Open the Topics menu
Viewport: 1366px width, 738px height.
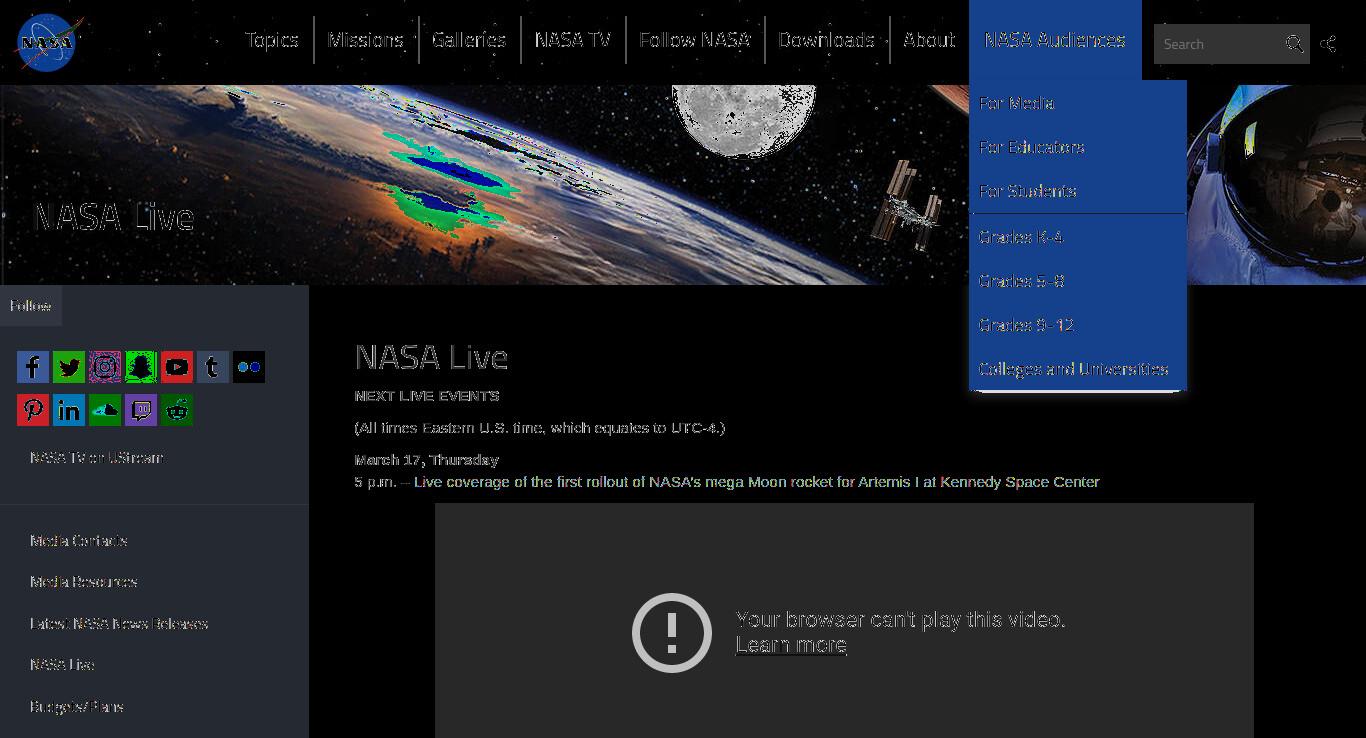pos(272,40)
